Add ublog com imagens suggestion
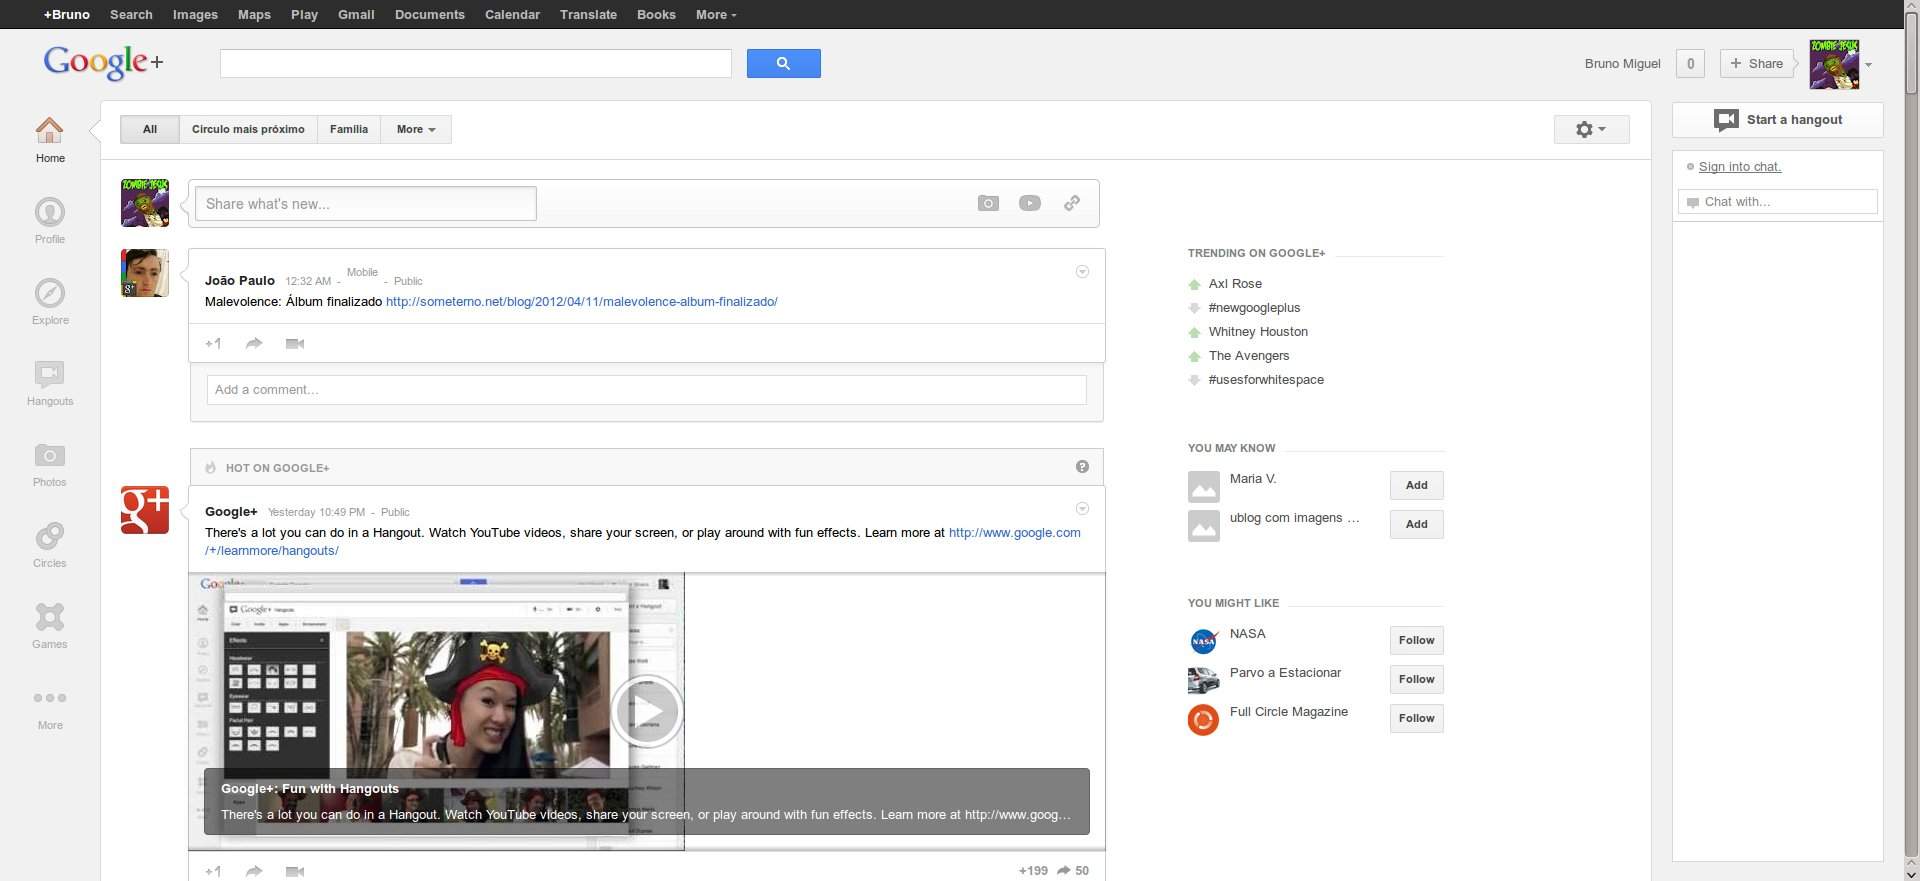This screenshot has width=1920, height=881. pyautogui.click(x=1416, y=524)
